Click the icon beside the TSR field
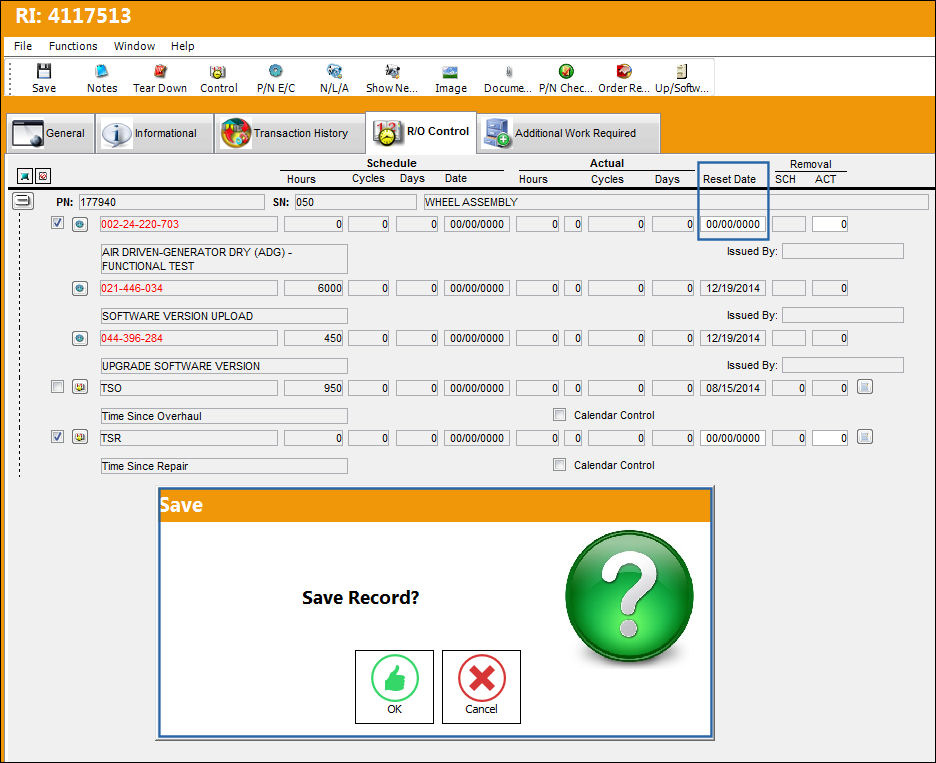The width and height of the screenshot is (936, 763). (80, 437)
